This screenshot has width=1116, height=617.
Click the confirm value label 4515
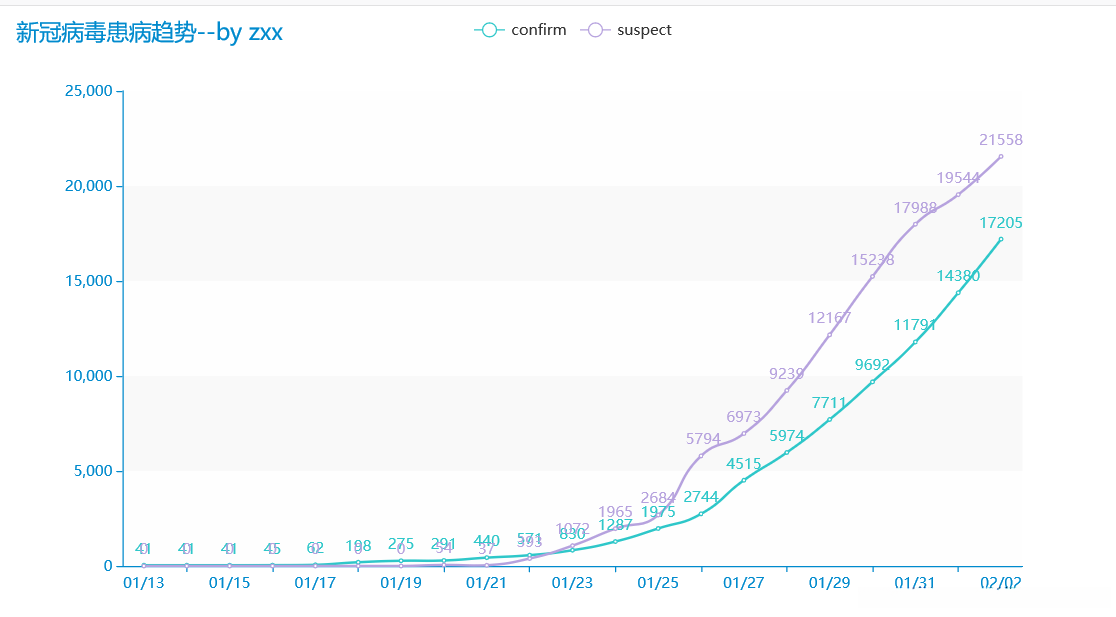(x=743, y=464)
